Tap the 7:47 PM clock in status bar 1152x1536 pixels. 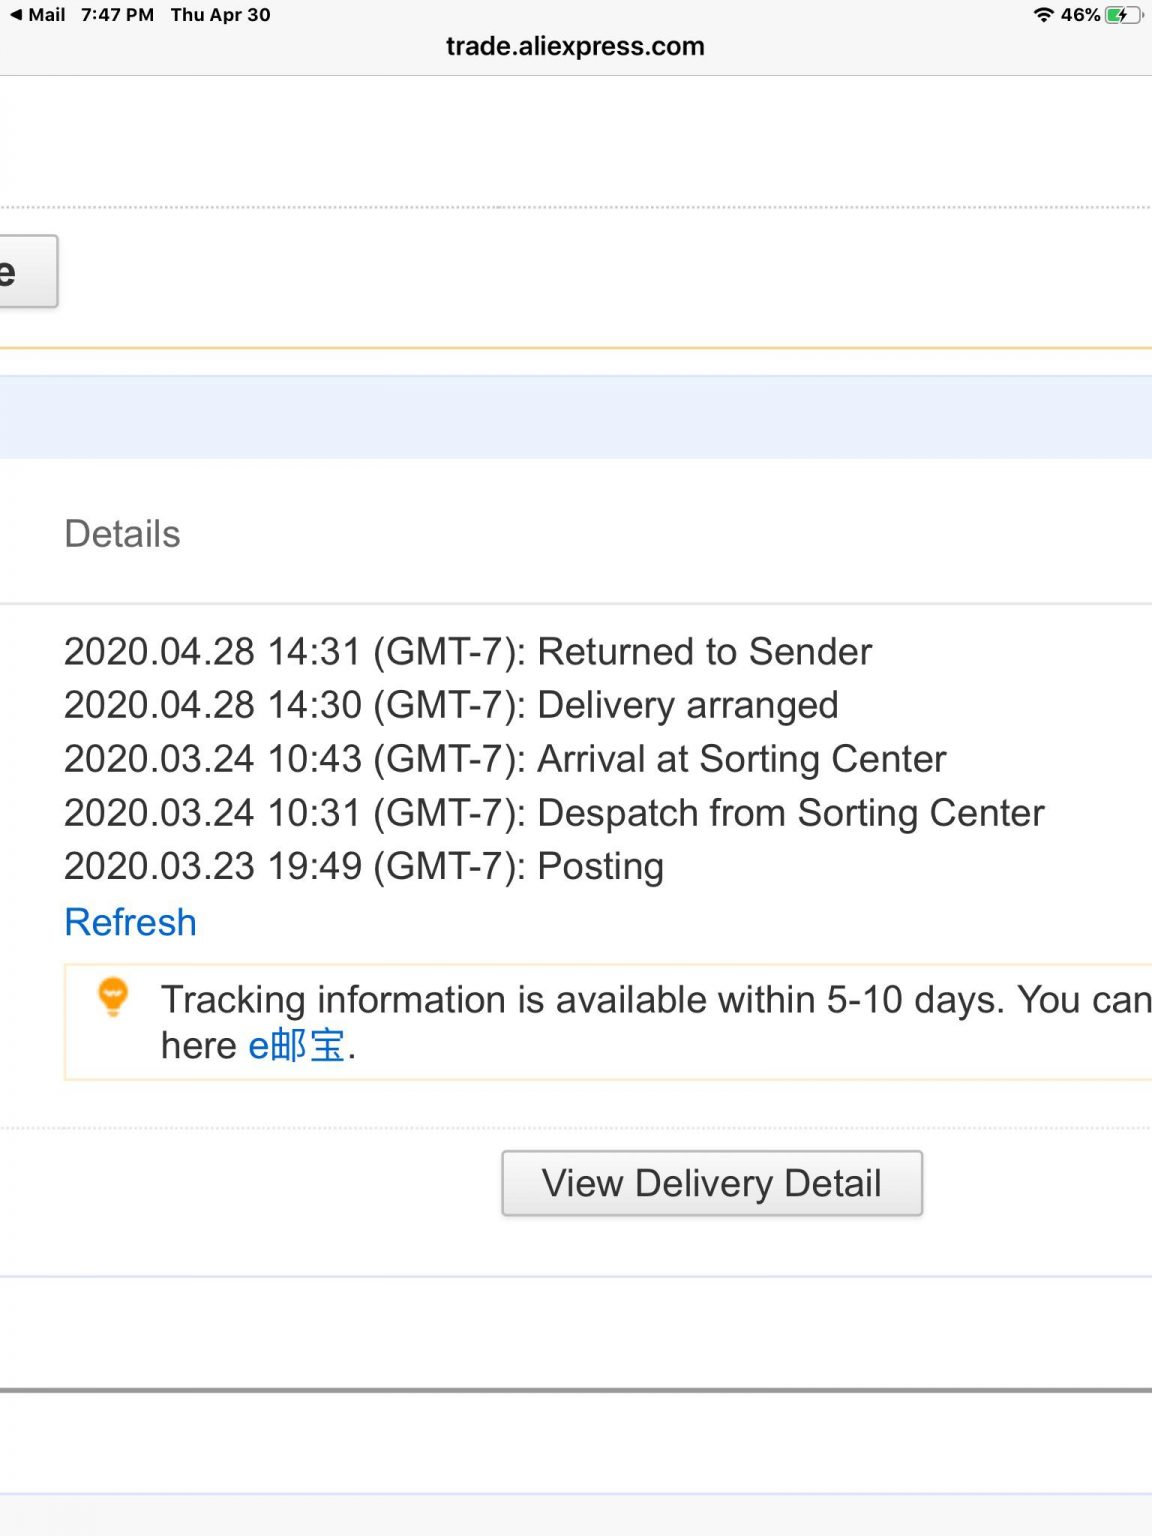coord(117,15)
